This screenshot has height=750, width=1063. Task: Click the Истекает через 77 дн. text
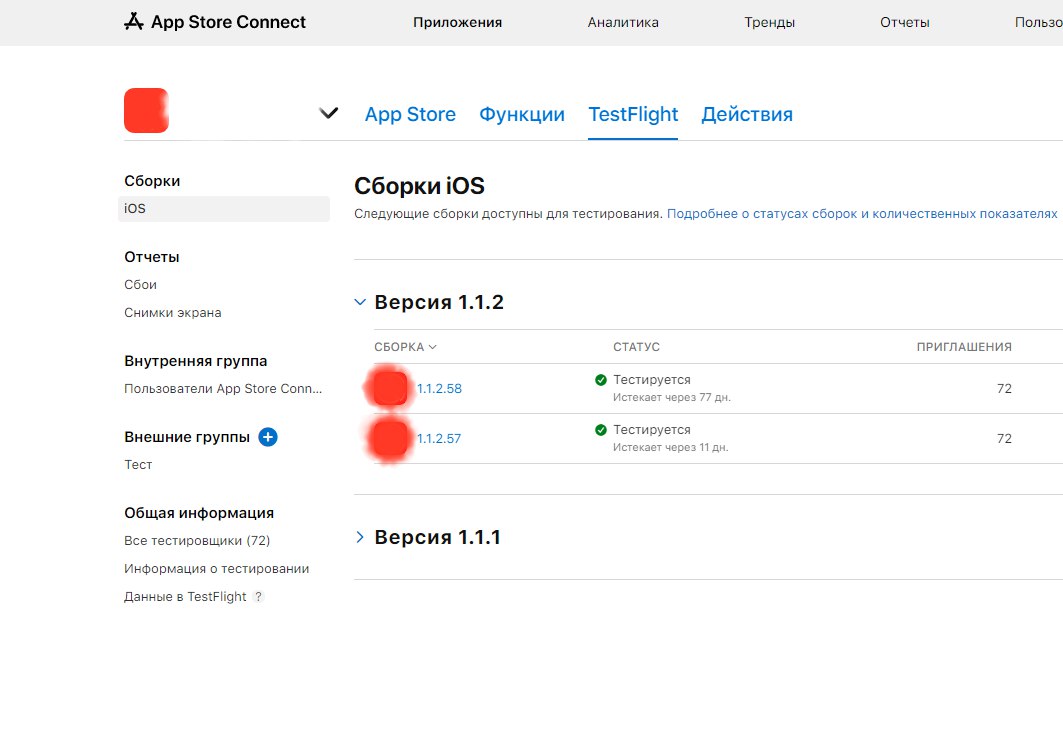pos(672,397)
